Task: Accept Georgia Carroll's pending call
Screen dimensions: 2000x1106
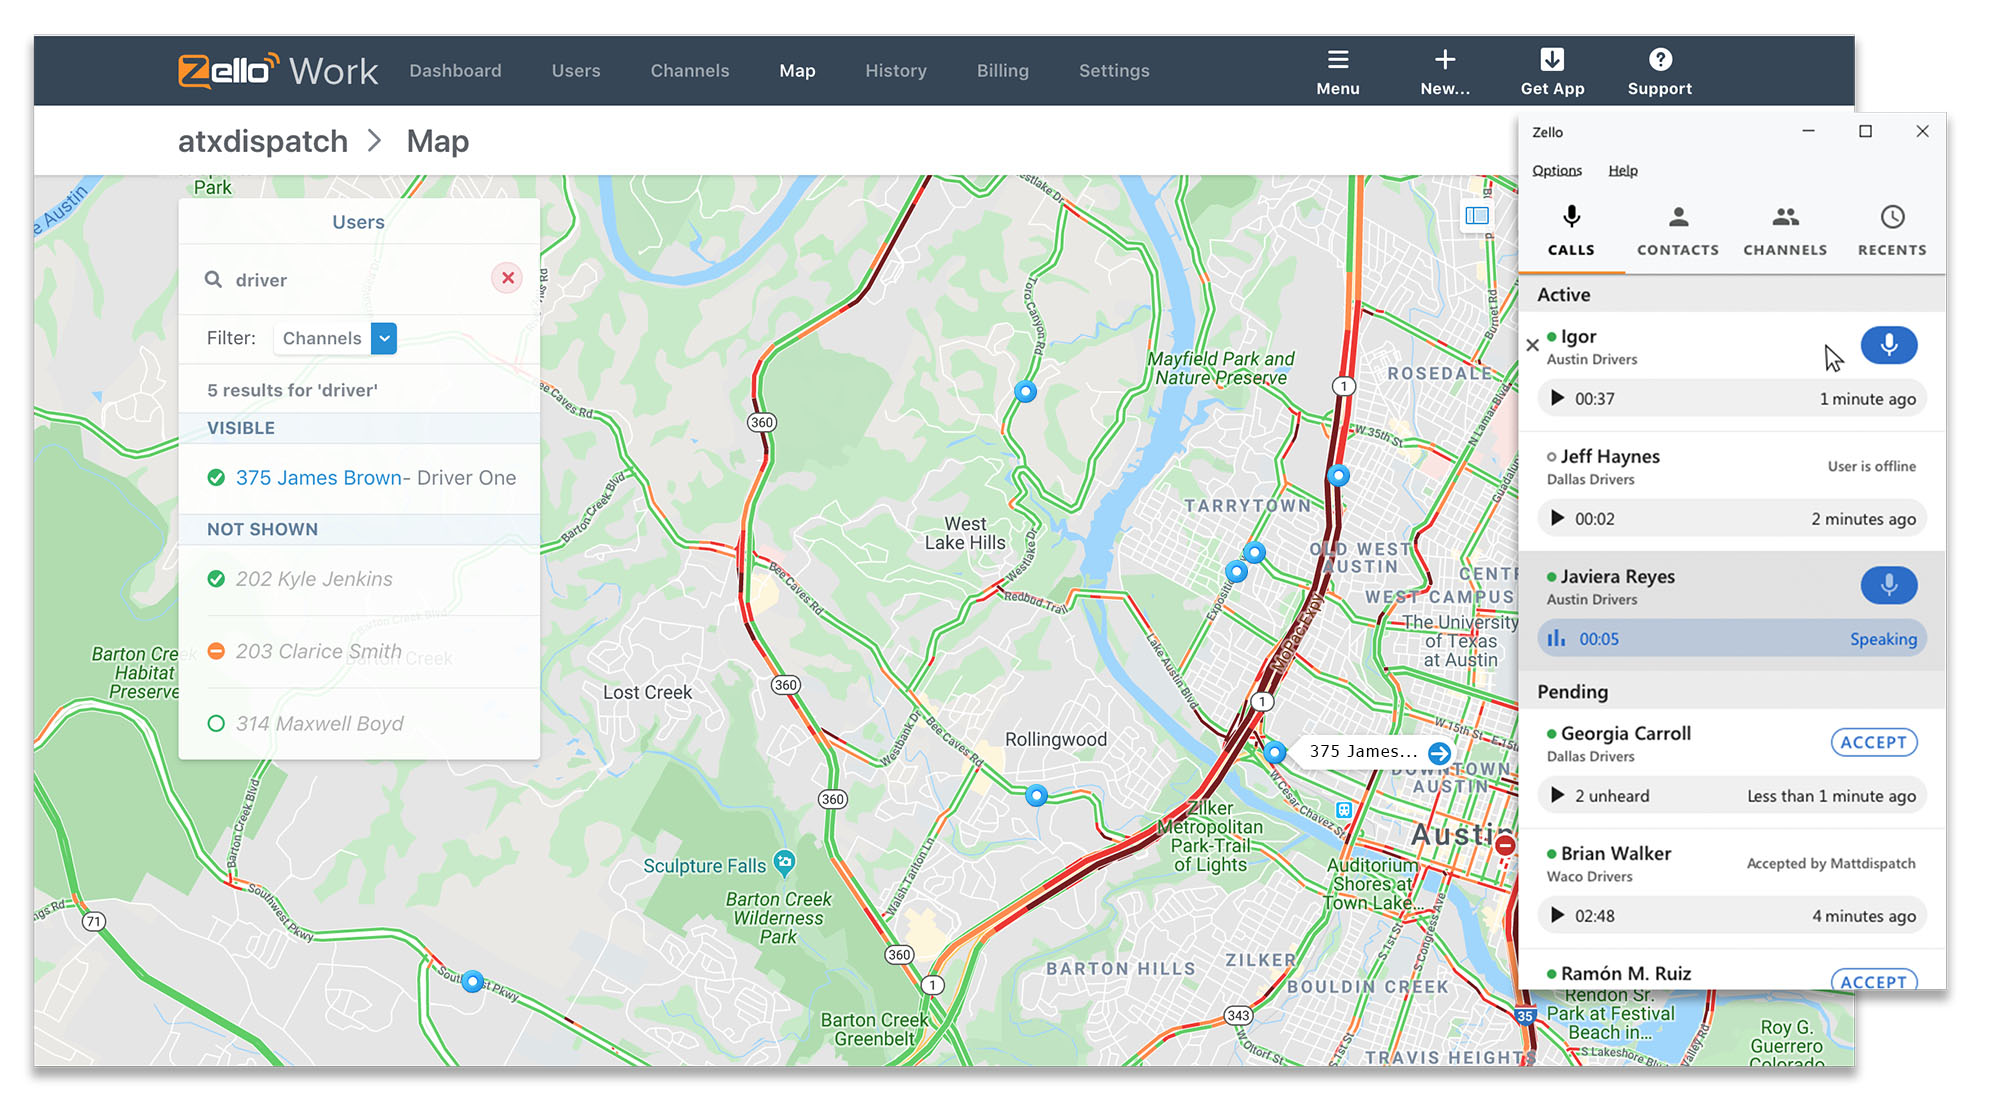Action: pyautogui.click(x=1873, y=743)
